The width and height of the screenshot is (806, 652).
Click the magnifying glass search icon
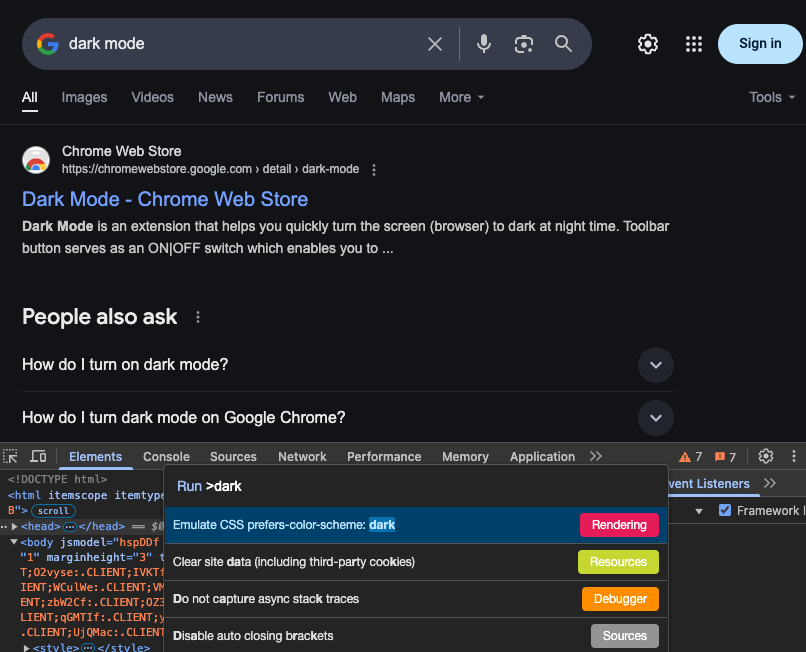(563, 44)
